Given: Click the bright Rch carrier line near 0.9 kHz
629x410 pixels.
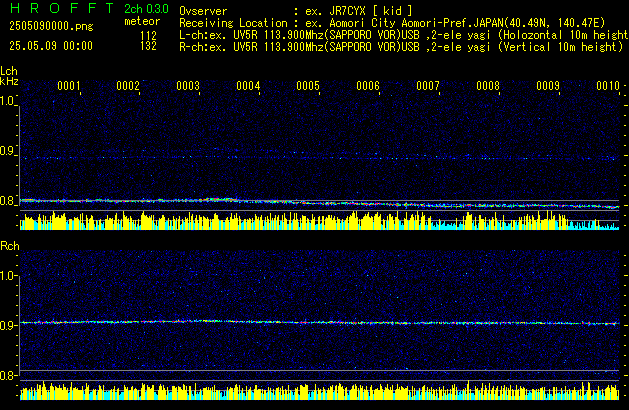Looking at the screenshot, I should 319,322.
